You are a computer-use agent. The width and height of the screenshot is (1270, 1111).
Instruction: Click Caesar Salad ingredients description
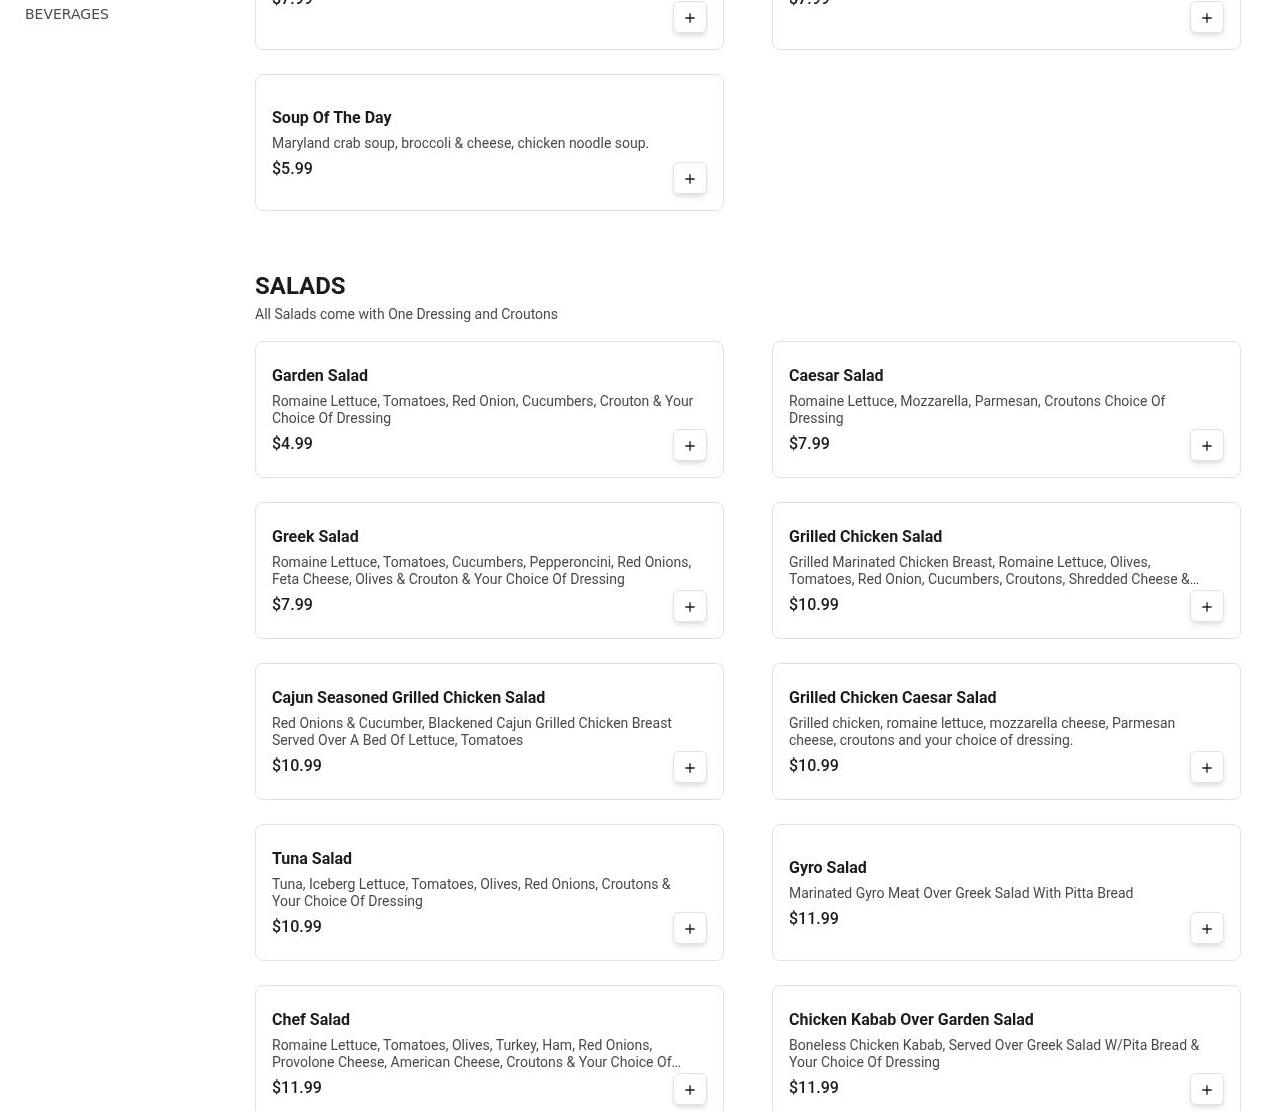977,409
